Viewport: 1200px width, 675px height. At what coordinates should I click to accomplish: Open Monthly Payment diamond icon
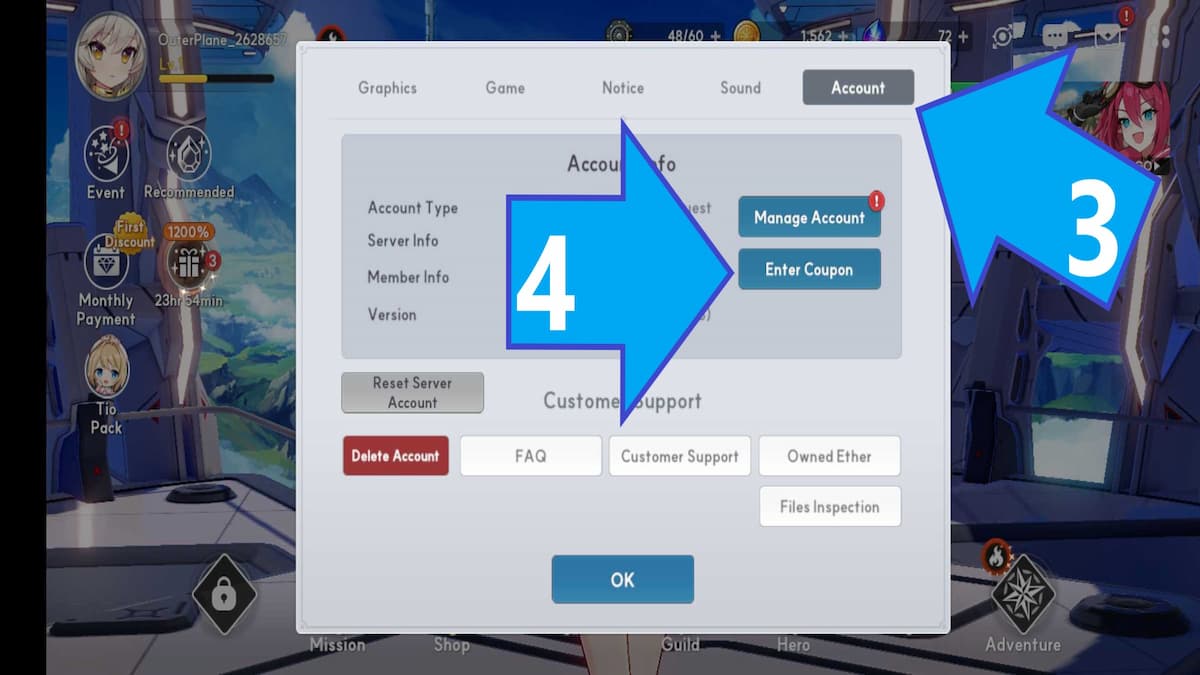(x=105, y=264)
